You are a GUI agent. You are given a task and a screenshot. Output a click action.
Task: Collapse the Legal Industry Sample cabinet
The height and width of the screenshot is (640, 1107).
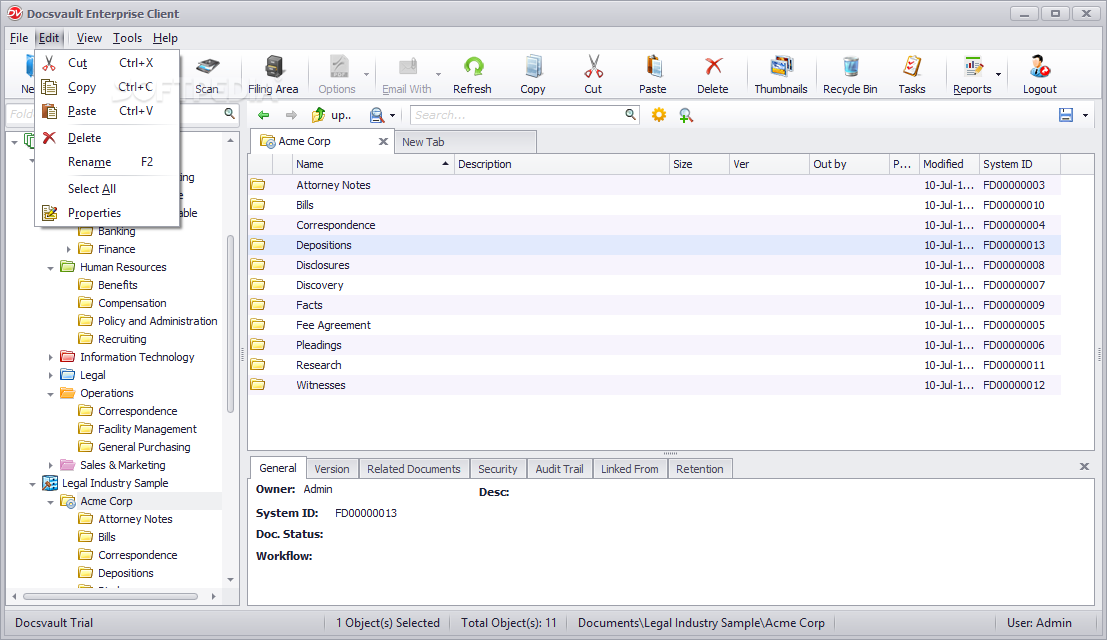[32, 484]
